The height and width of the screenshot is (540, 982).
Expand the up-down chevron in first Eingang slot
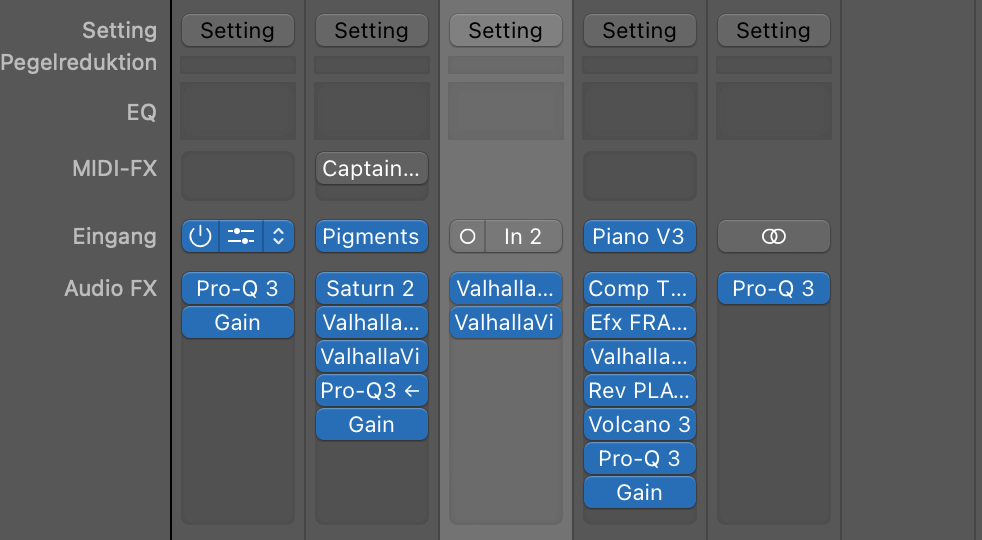[x=279, y=236]
